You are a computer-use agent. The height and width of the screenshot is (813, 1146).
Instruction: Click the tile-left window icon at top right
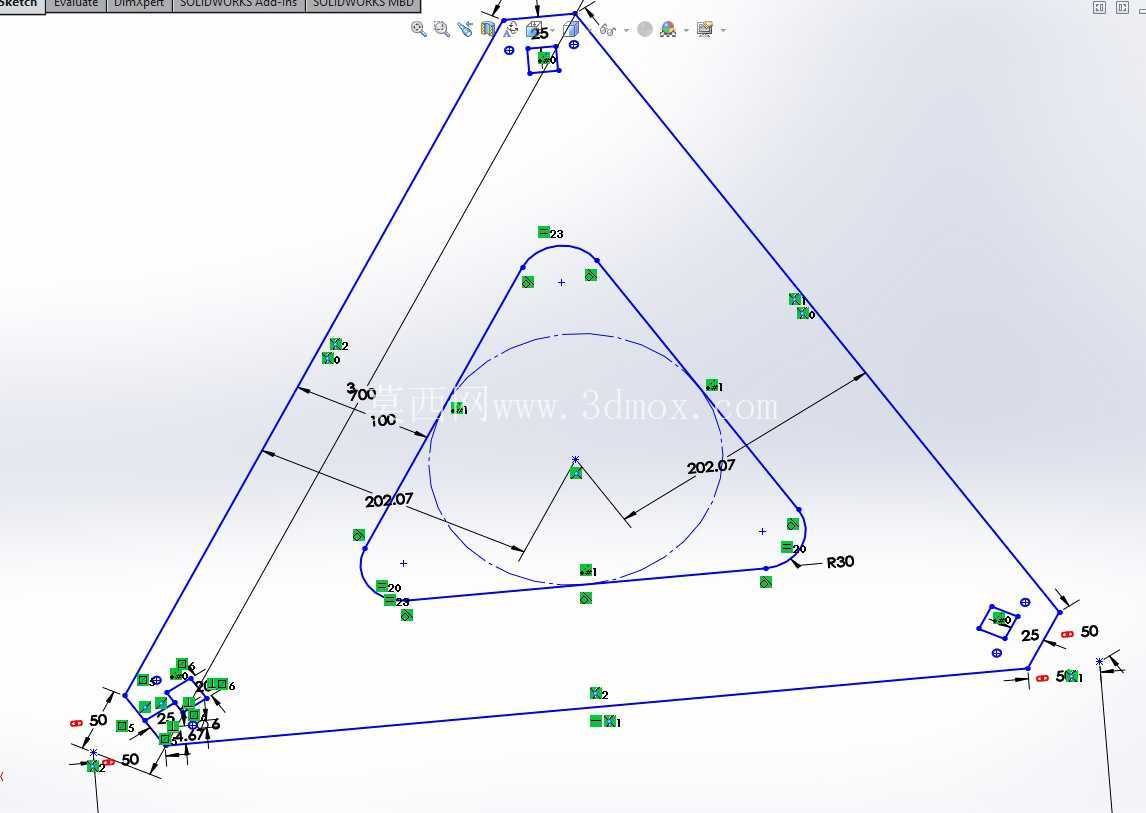(x=1100, y=7)
